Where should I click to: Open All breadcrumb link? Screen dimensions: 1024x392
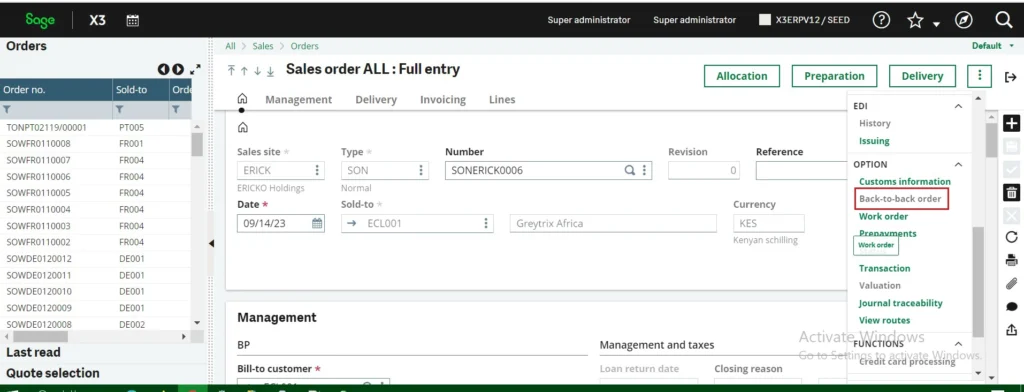point(231,46)
